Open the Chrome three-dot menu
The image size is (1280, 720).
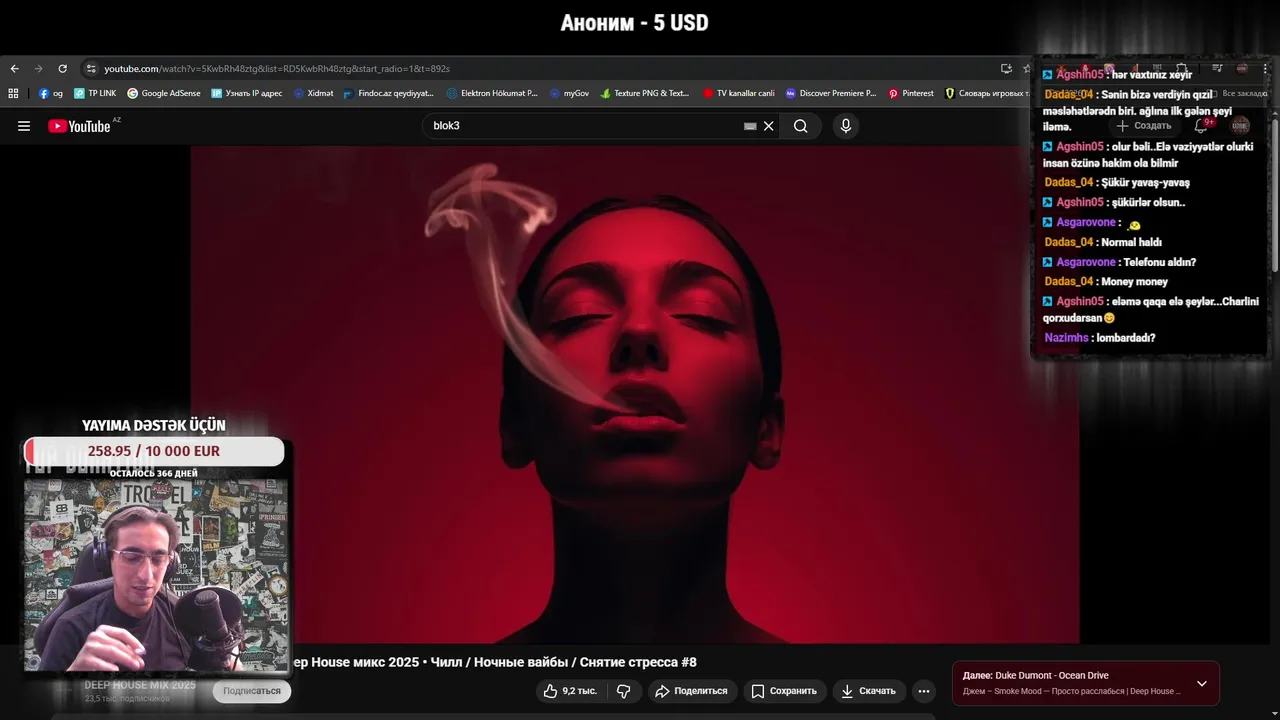pos(1266,69)
